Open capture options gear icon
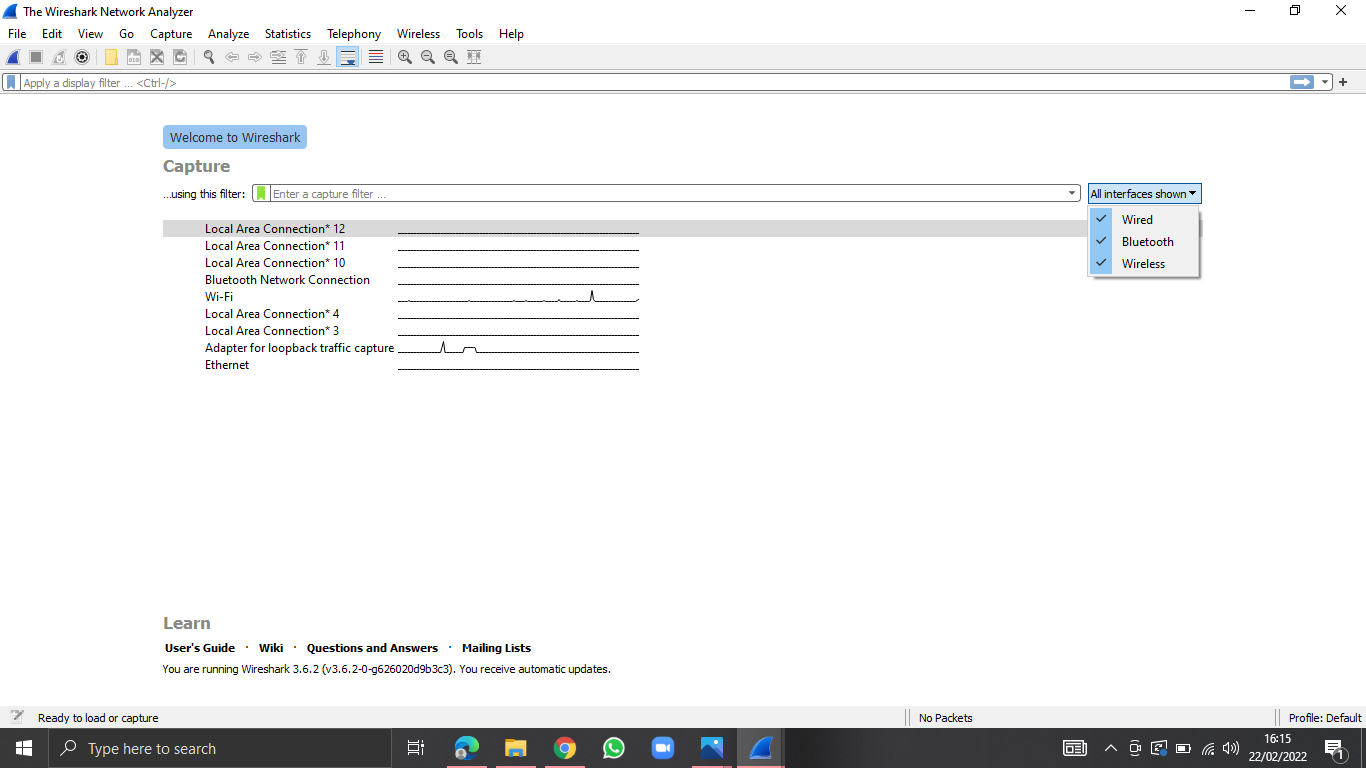 point(82,57)
